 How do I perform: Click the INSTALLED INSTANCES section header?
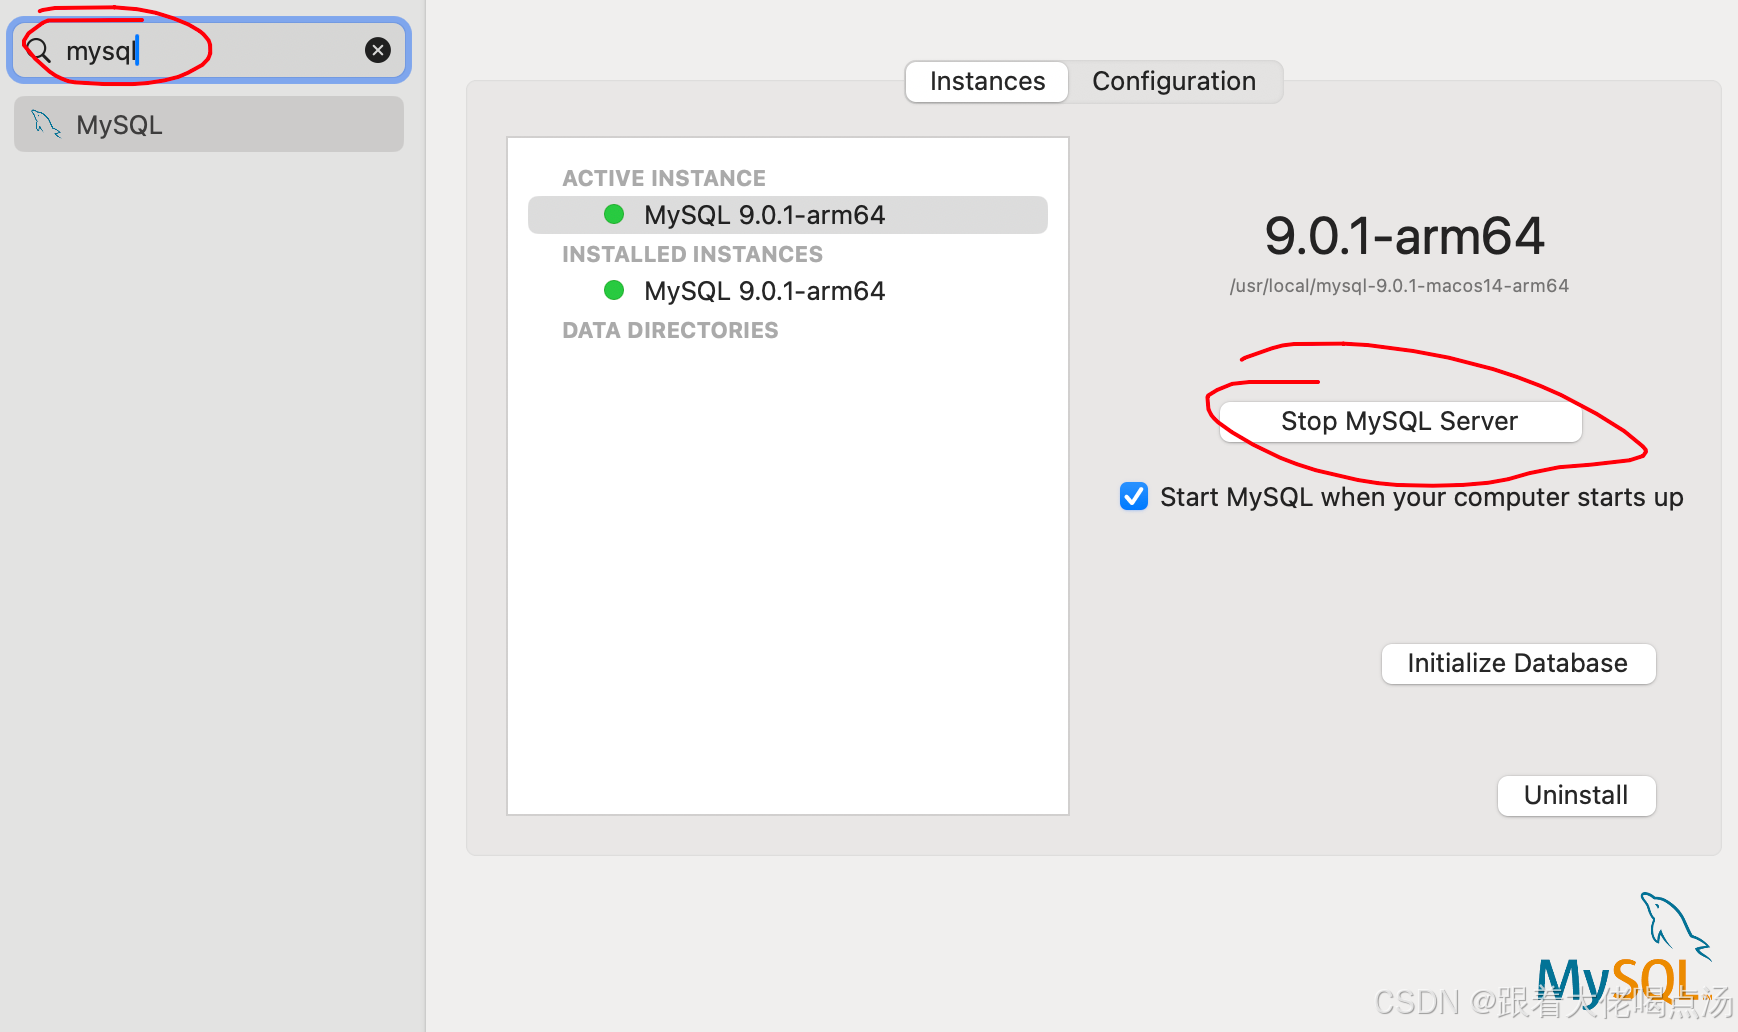coord(692,254)
